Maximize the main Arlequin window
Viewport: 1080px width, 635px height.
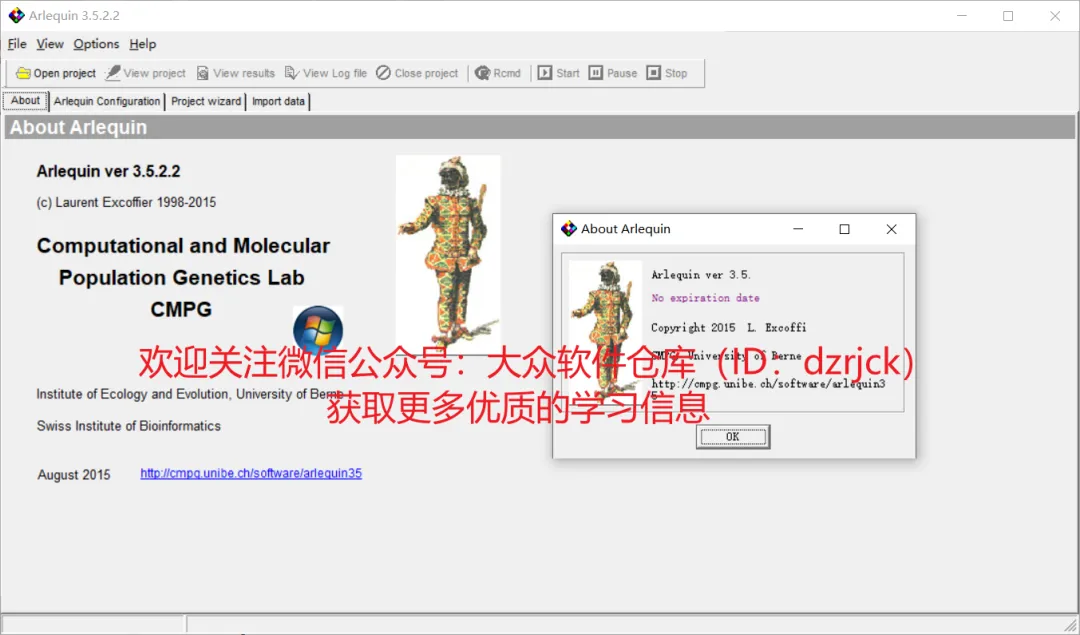(1008, 16)
